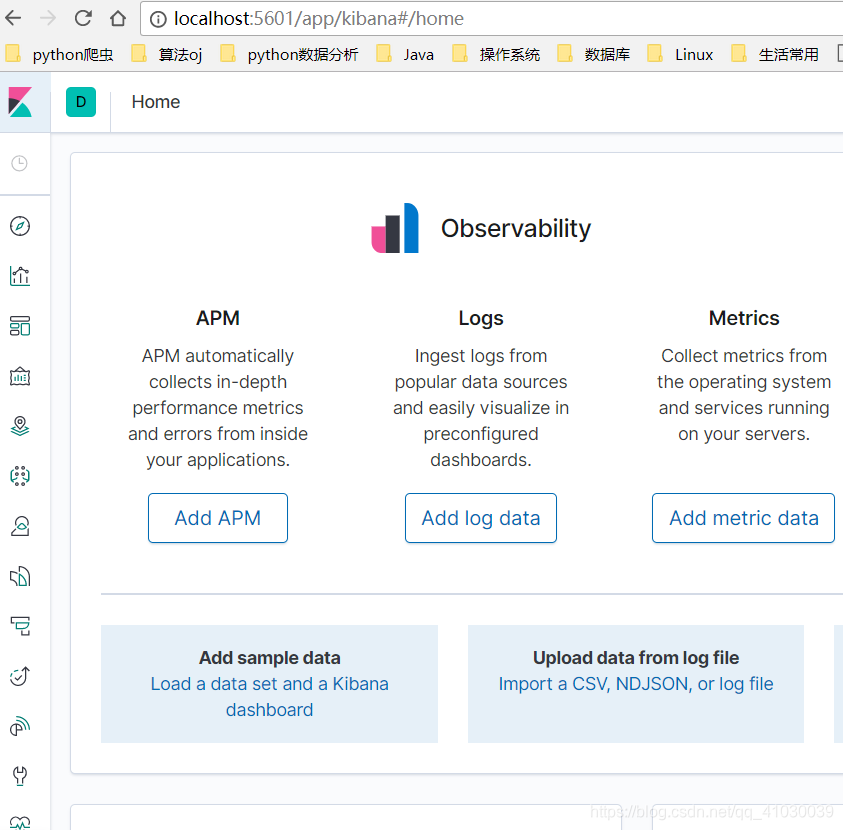Open Upload data from log file card

tap(635, 684)
